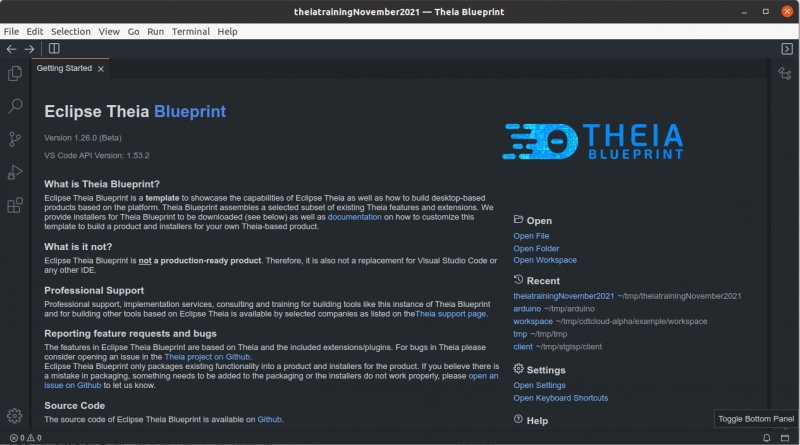The width and height of the screenshot is (800, 445).
Task: Open recent client workspace
Action: click(x=523, y=347)
